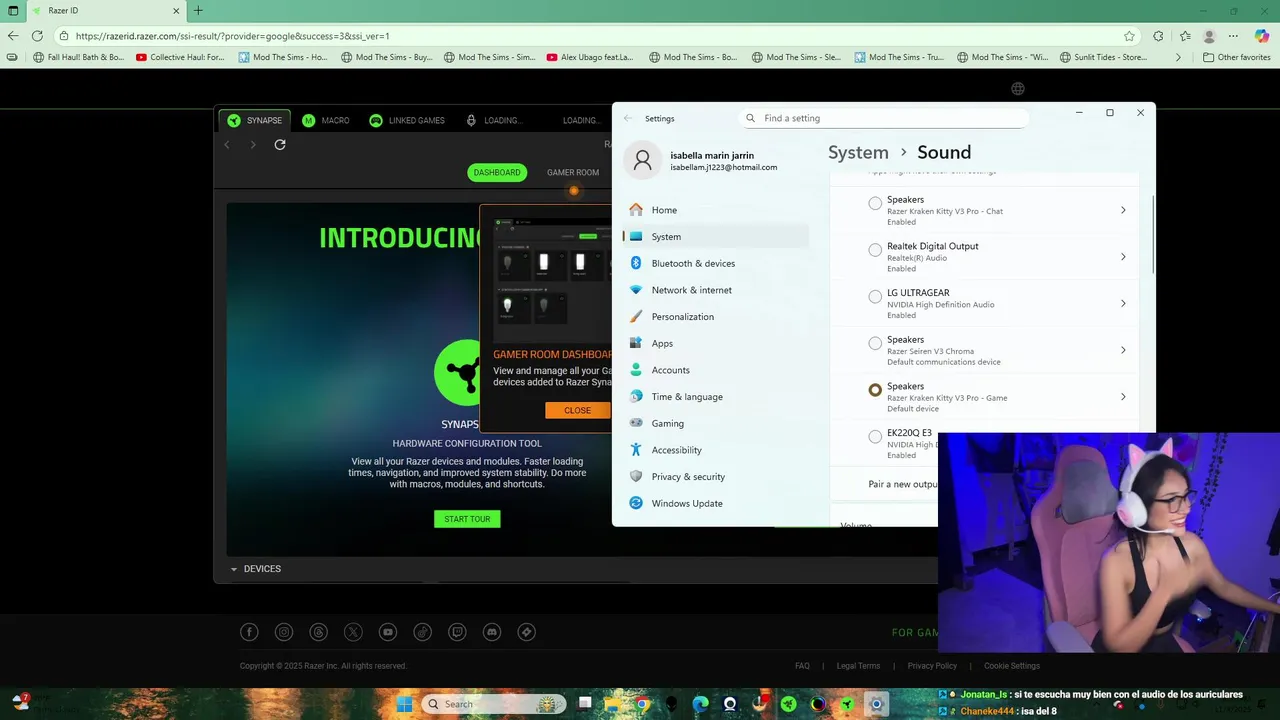Switch to the LINKED GAMES tab

coord(407,120)
